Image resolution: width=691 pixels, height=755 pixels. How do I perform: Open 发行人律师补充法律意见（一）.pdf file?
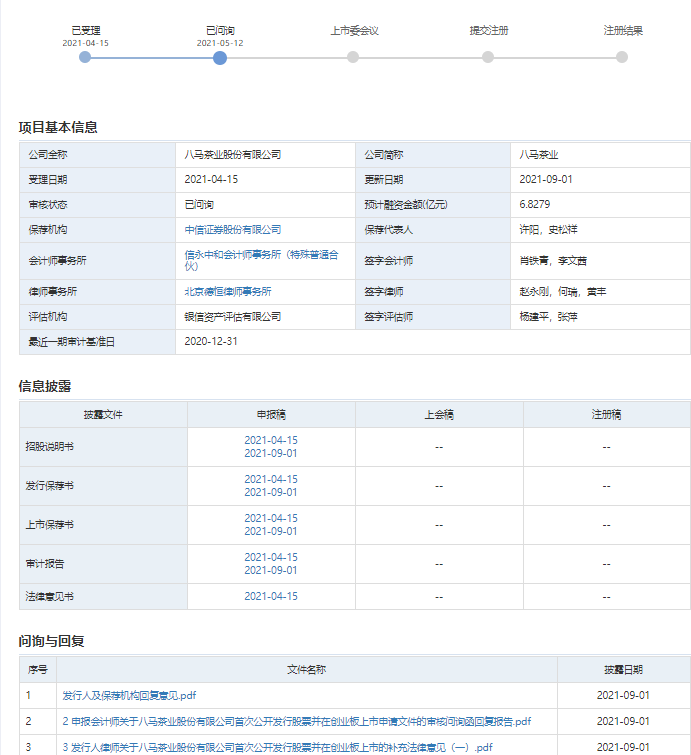(277, 747)
